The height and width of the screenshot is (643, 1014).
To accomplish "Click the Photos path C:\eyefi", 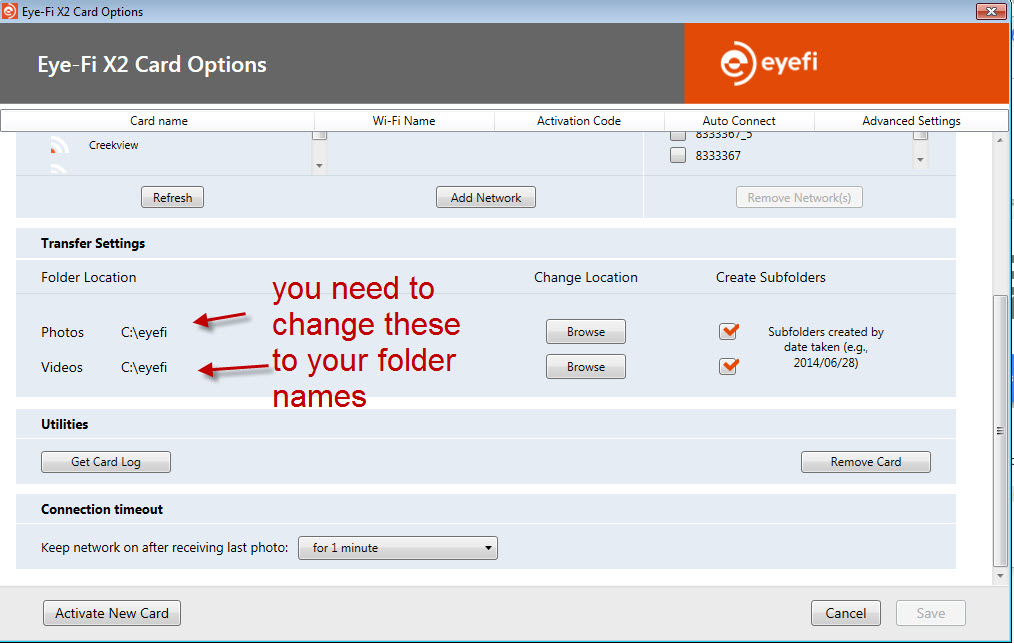I will click(x=144, y=332).
